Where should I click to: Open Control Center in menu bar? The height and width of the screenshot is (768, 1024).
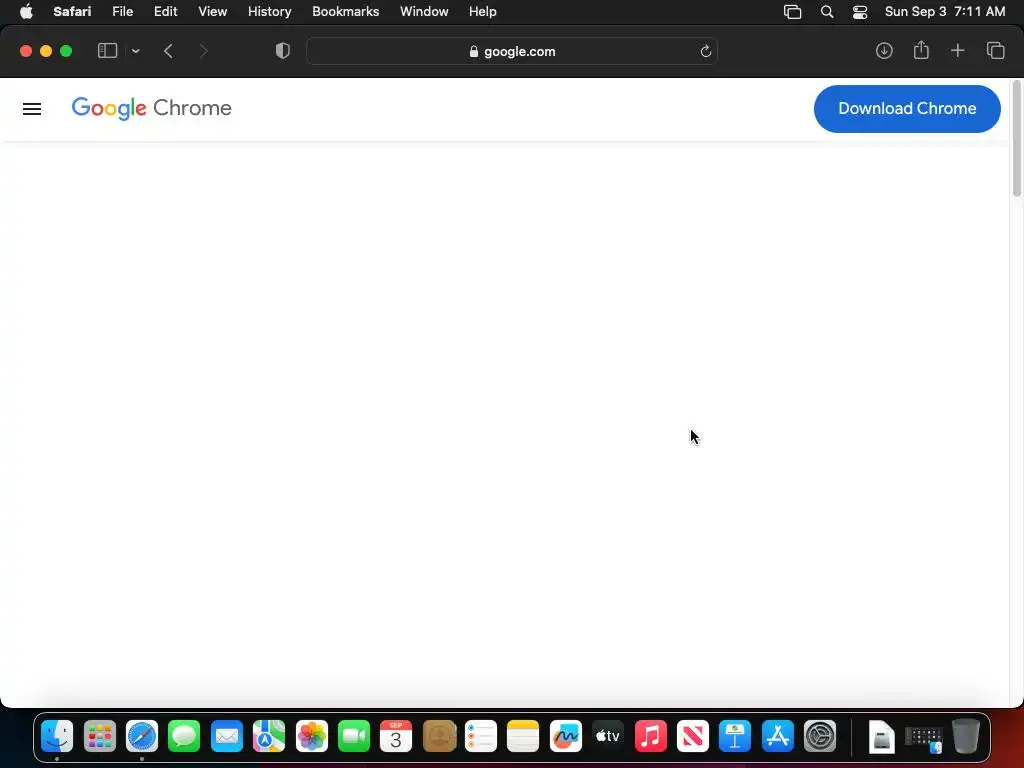[x=859, y=12]
